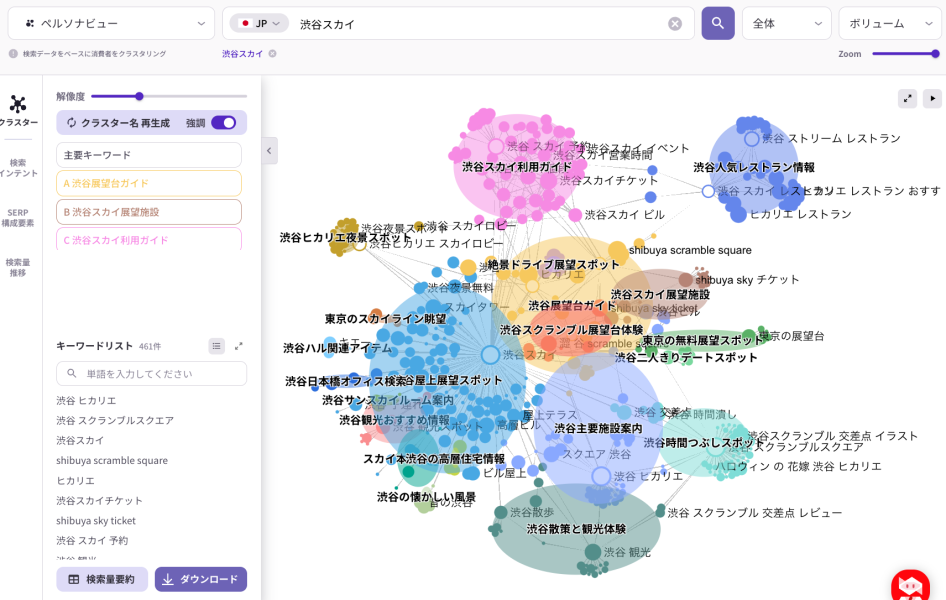Remove the 渋谷スカイ search tag

tap(272, 54)
